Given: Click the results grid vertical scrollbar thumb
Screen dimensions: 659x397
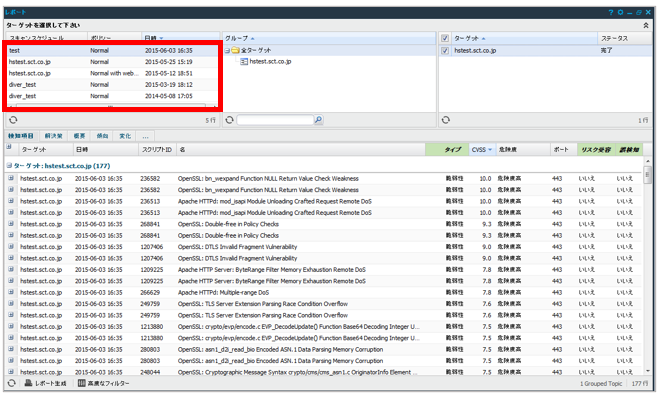Looking at the screenshot, I should point(647,175).
